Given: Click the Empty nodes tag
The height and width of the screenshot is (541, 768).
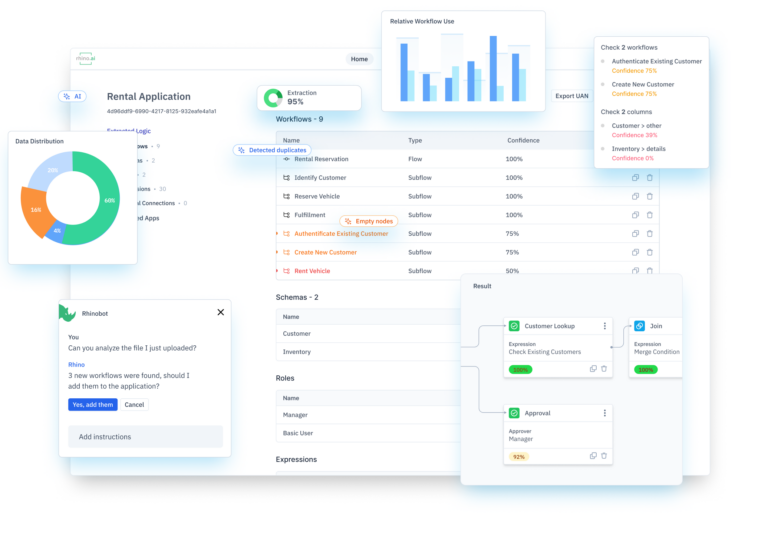Looking at the screenshot, I should click(x=369, y=221).
